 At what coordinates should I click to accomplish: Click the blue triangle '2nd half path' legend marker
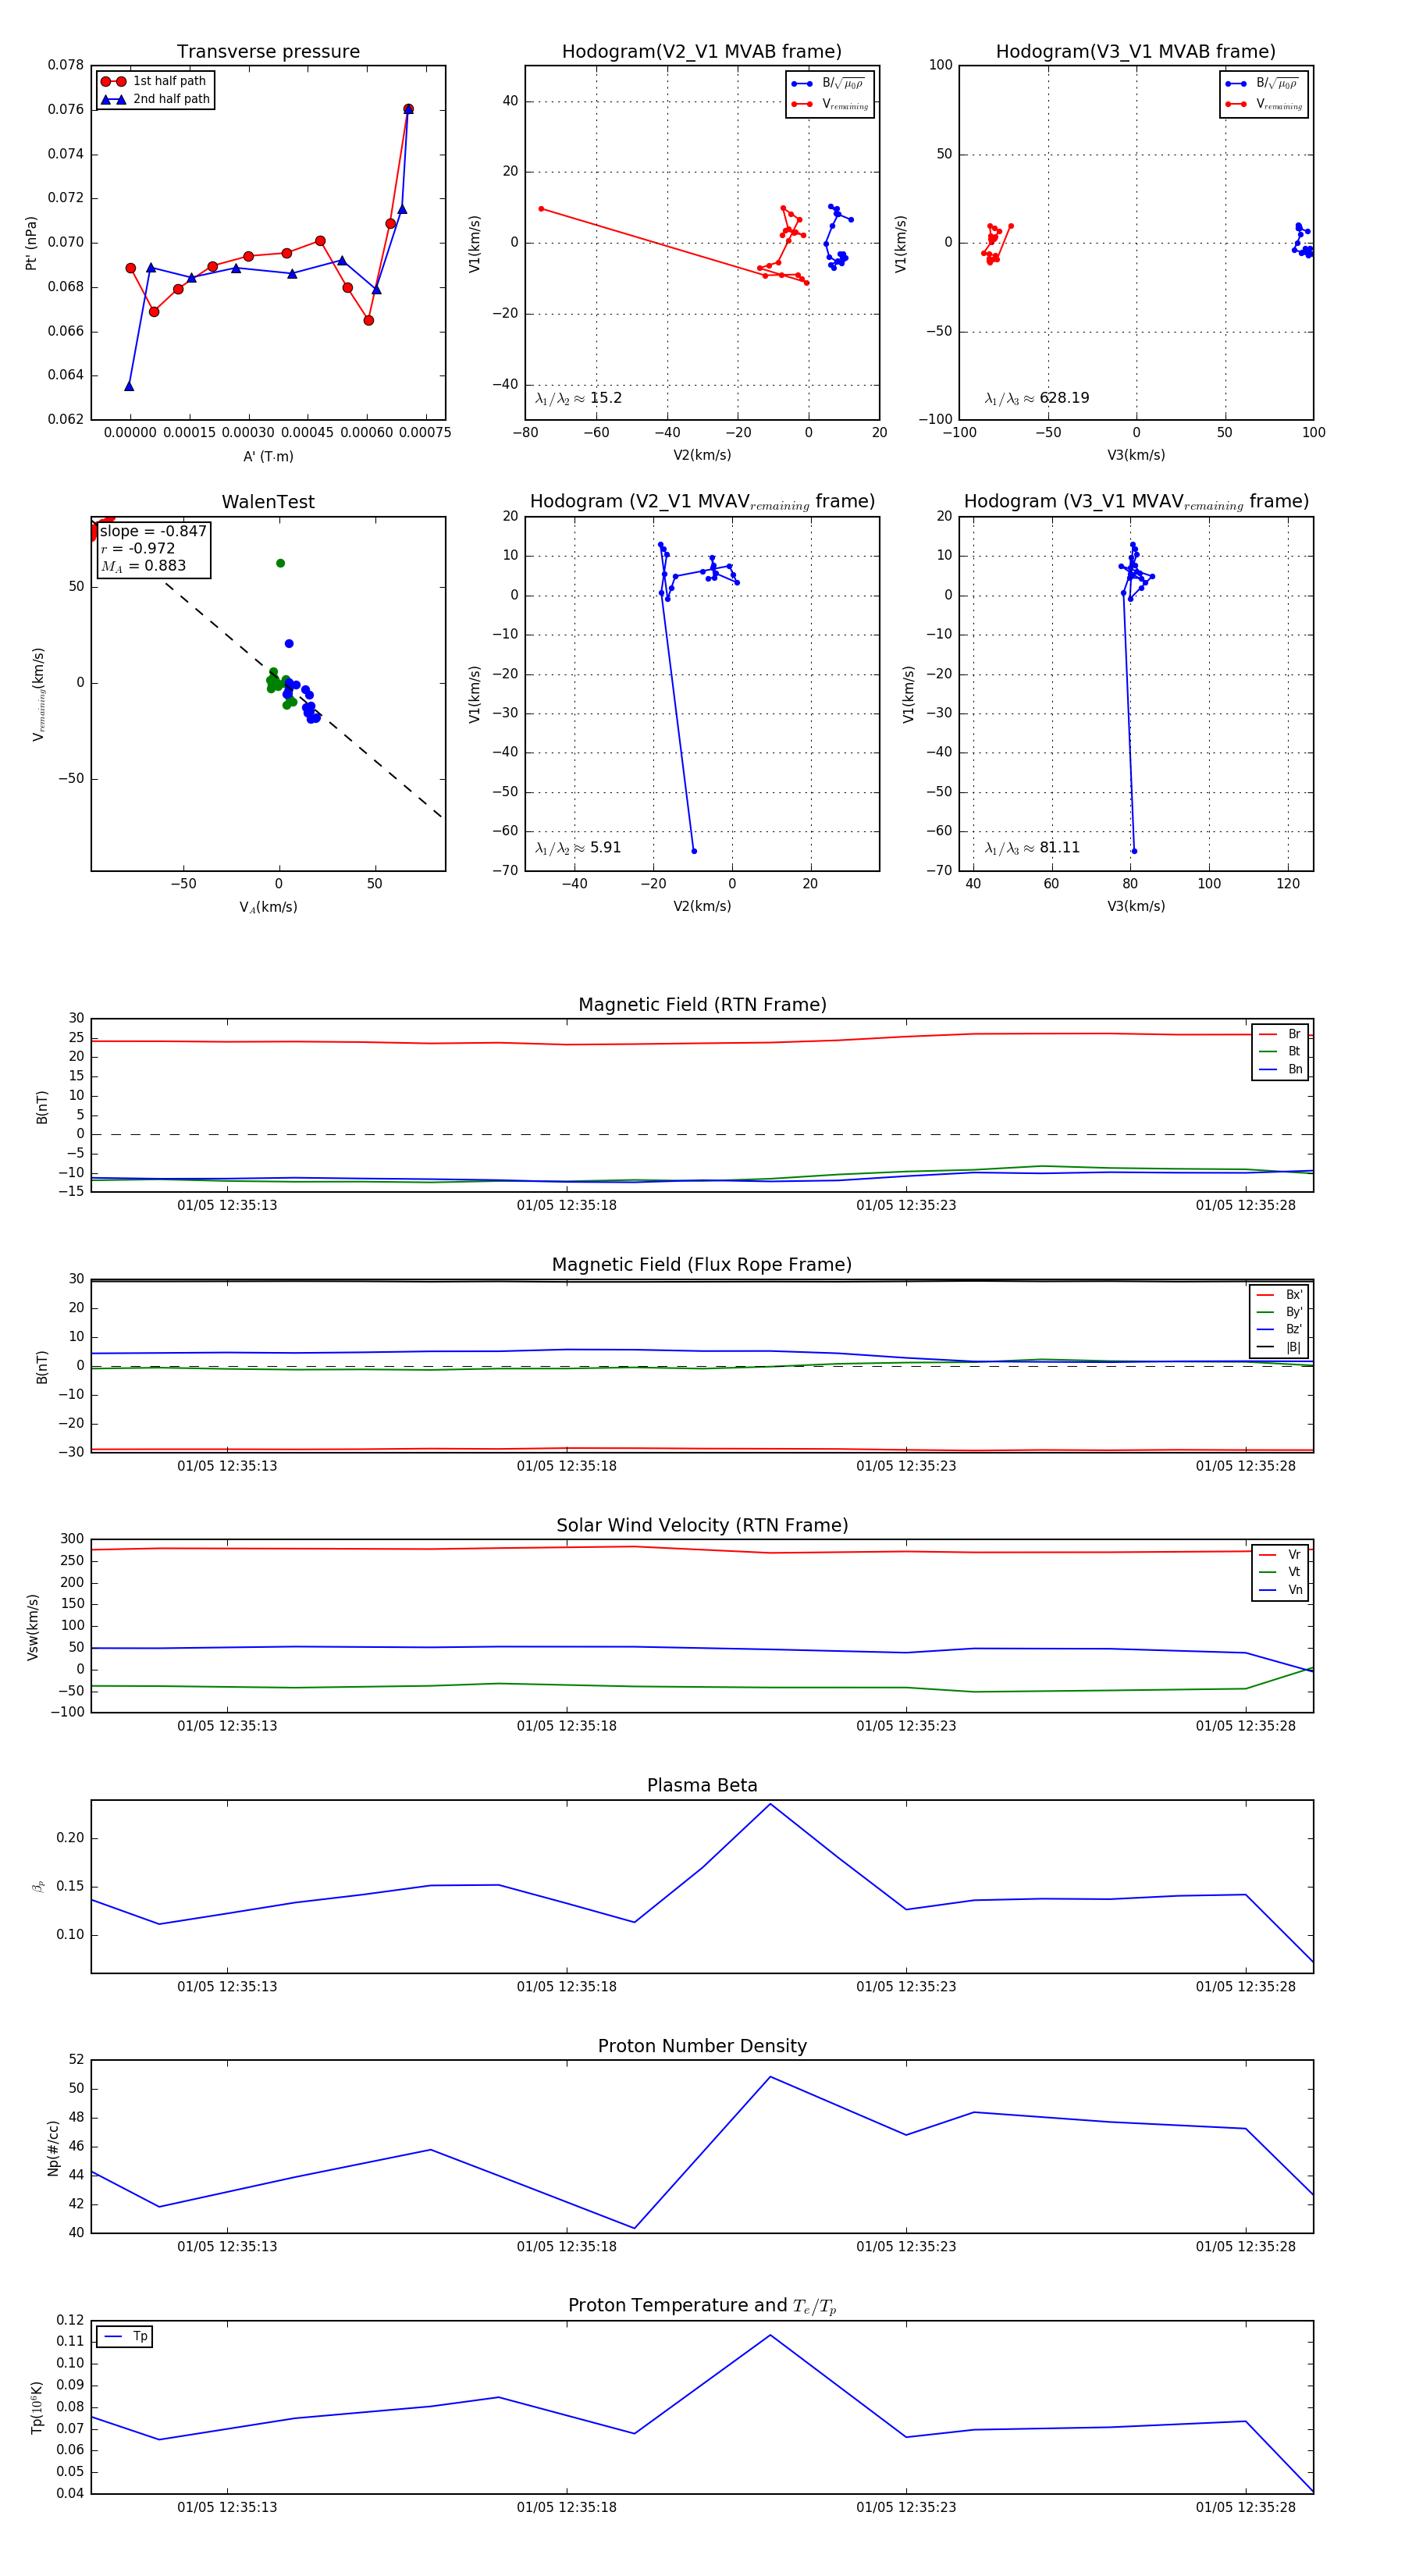coord(113,99)
